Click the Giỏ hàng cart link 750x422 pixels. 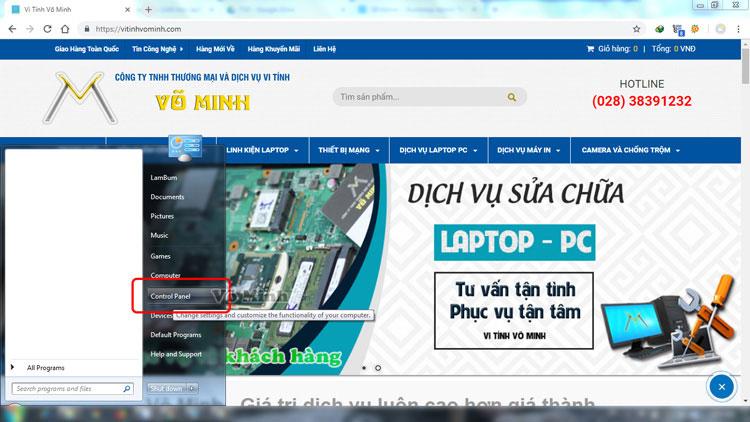pos(618,49)
